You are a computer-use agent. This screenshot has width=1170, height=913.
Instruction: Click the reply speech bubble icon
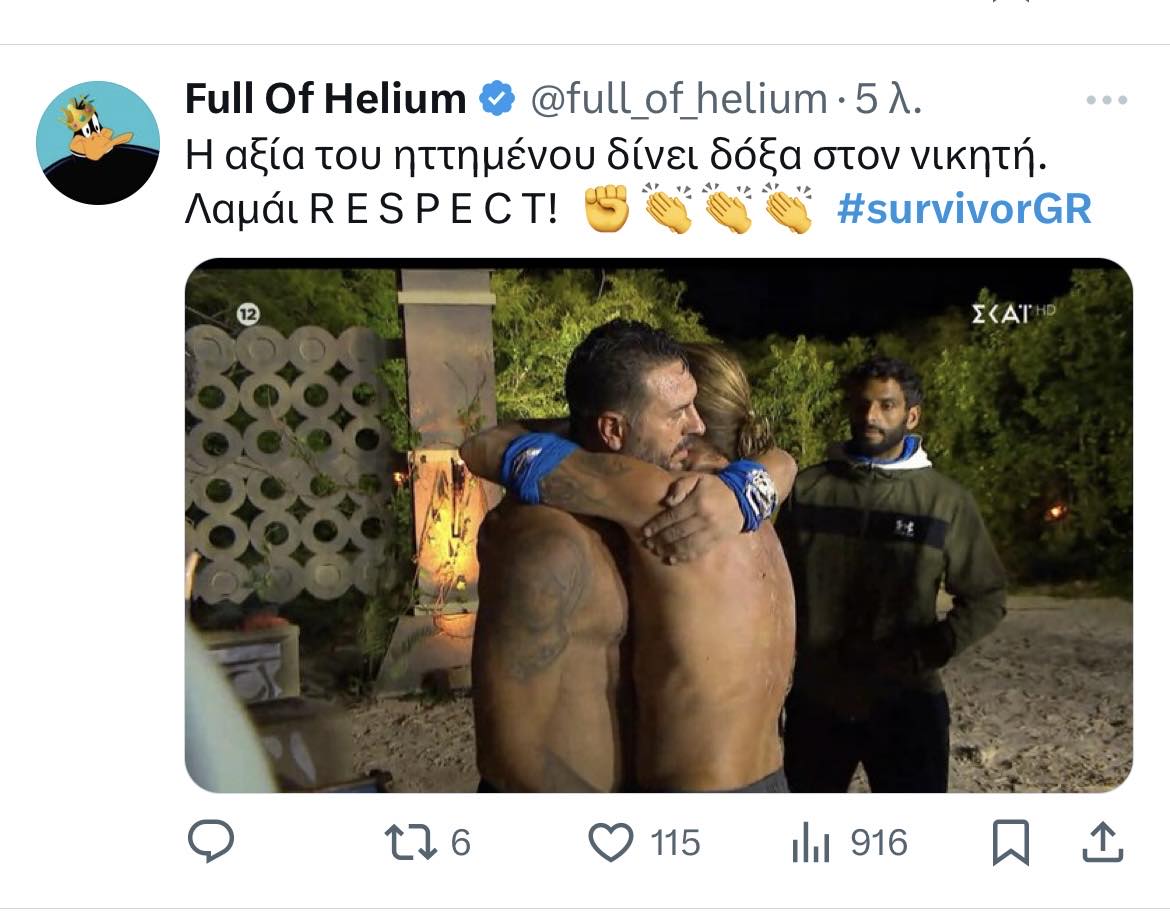(210, 841)
